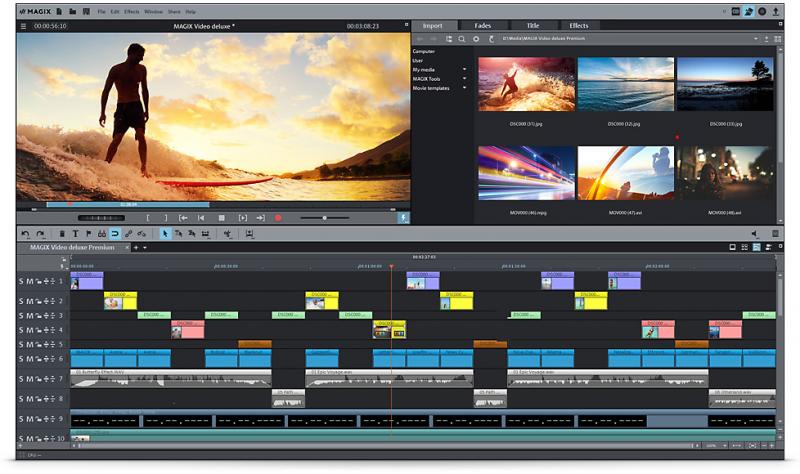The width and height of the screenshot is (800, 474).
Task: Expand the My media dropdown arrow
Action: (x=464, y=69)
